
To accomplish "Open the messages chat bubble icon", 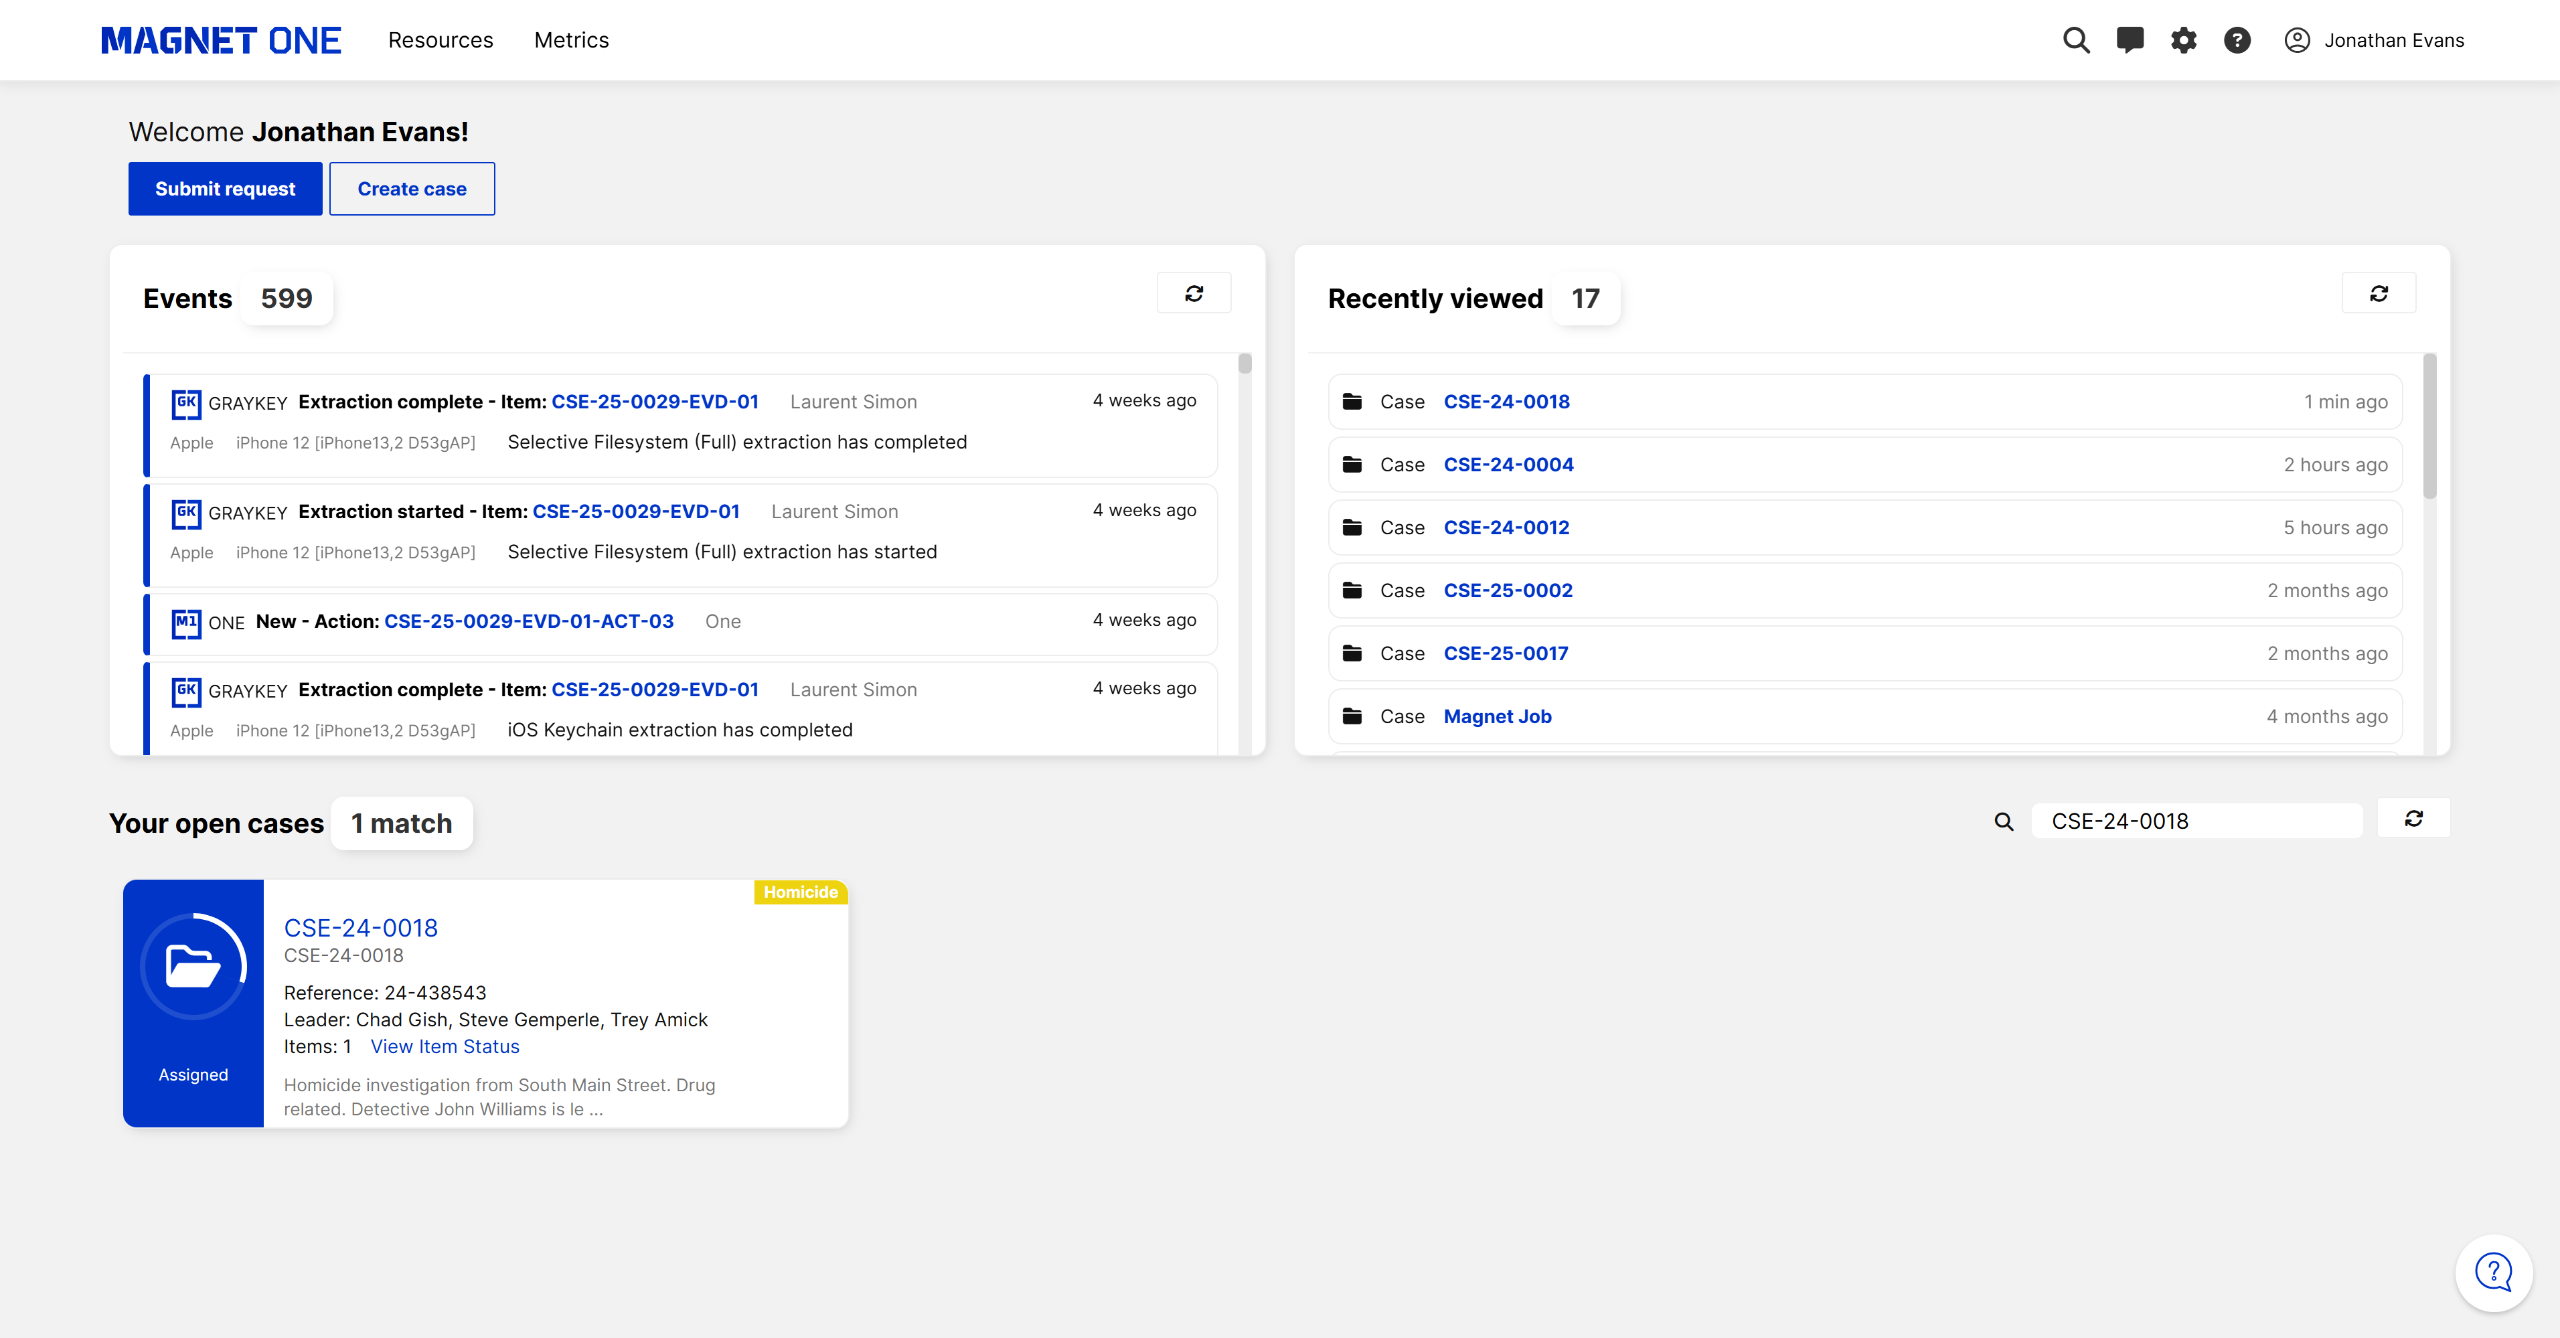I will pyautogui.click(x=2130, y=40).
